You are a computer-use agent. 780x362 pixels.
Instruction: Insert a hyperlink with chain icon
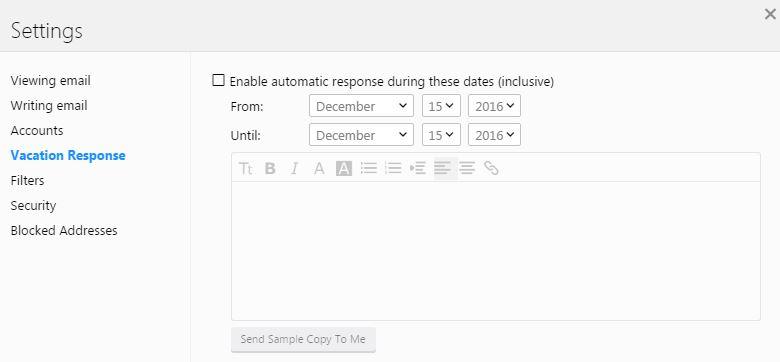click(x=491, y=168)
